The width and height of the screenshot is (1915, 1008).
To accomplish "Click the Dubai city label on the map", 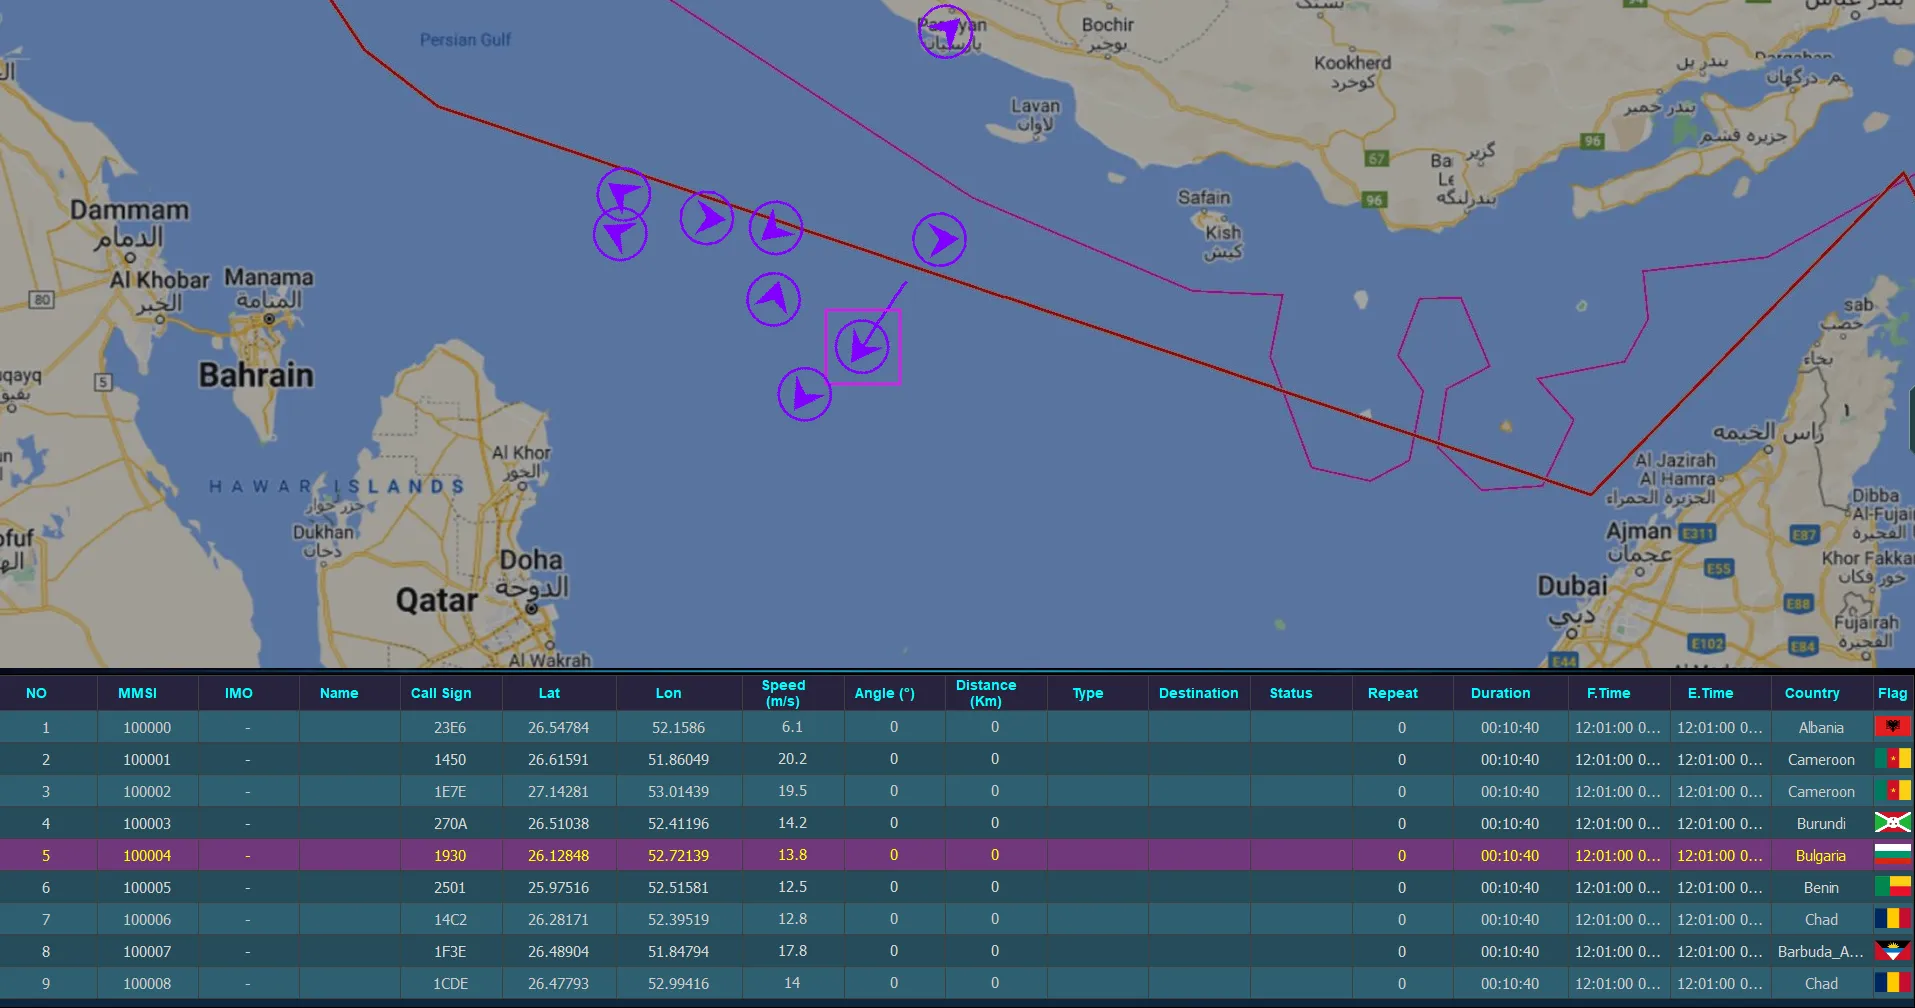I will point(1572,586).
